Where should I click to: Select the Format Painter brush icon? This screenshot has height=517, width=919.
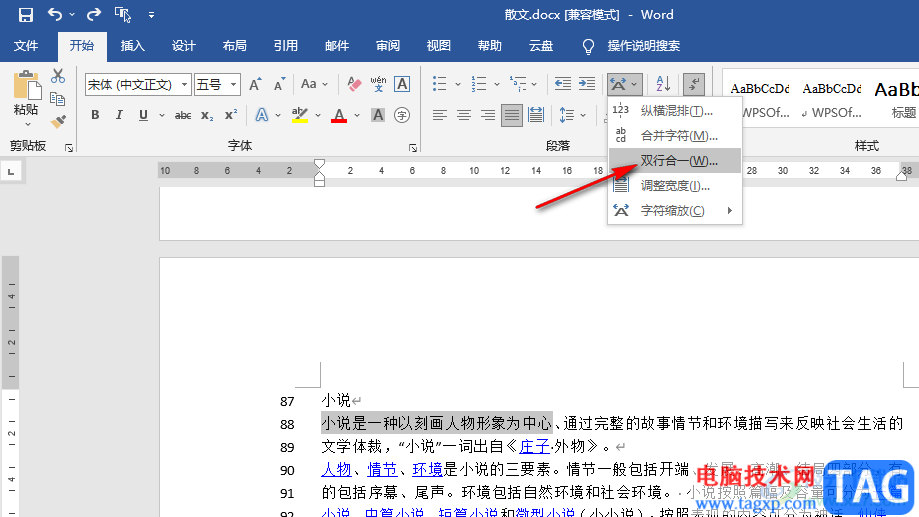(x=57, y=122)
